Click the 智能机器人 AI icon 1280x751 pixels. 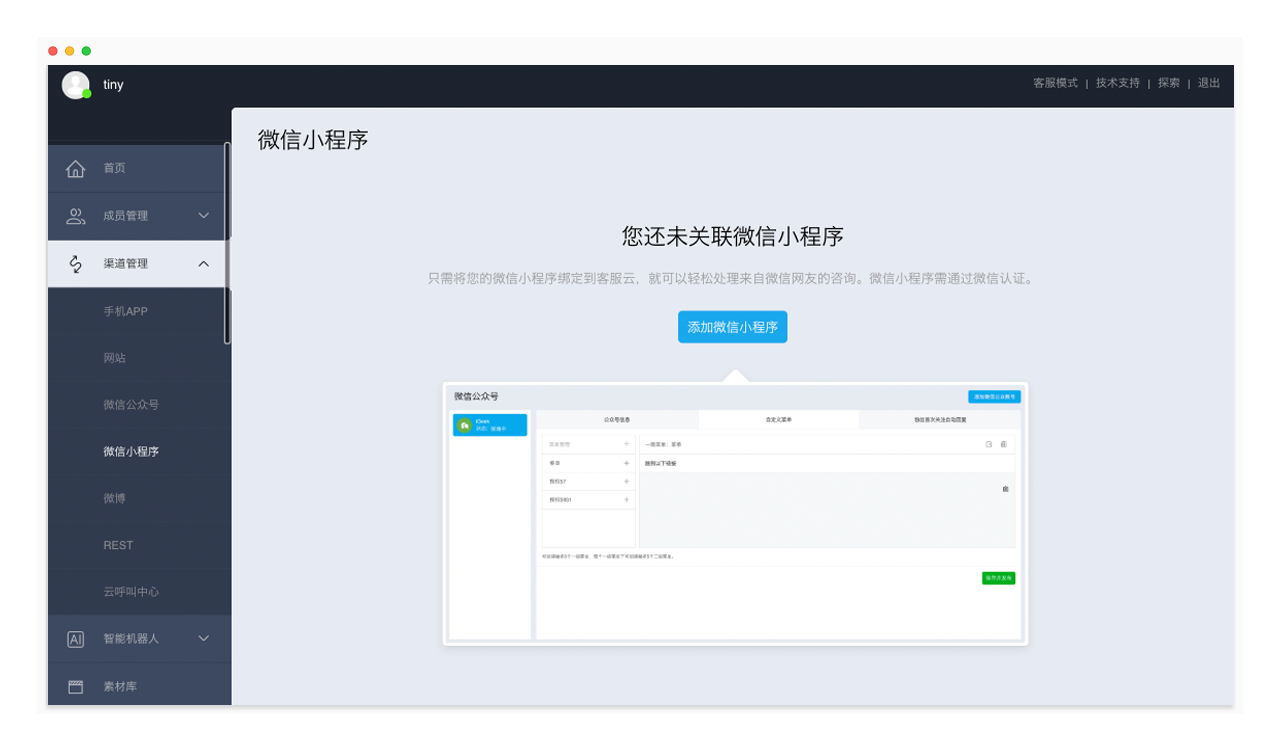[75, 639]
